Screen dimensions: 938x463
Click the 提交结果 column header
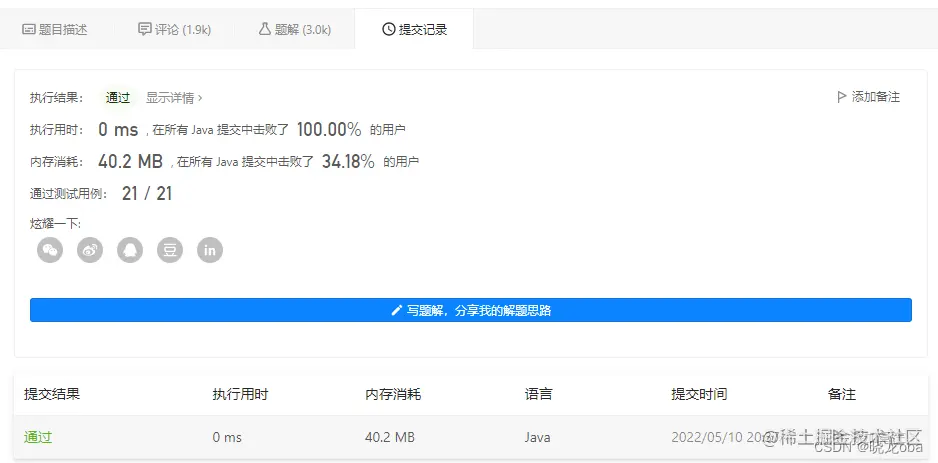(x=52, y=394)
